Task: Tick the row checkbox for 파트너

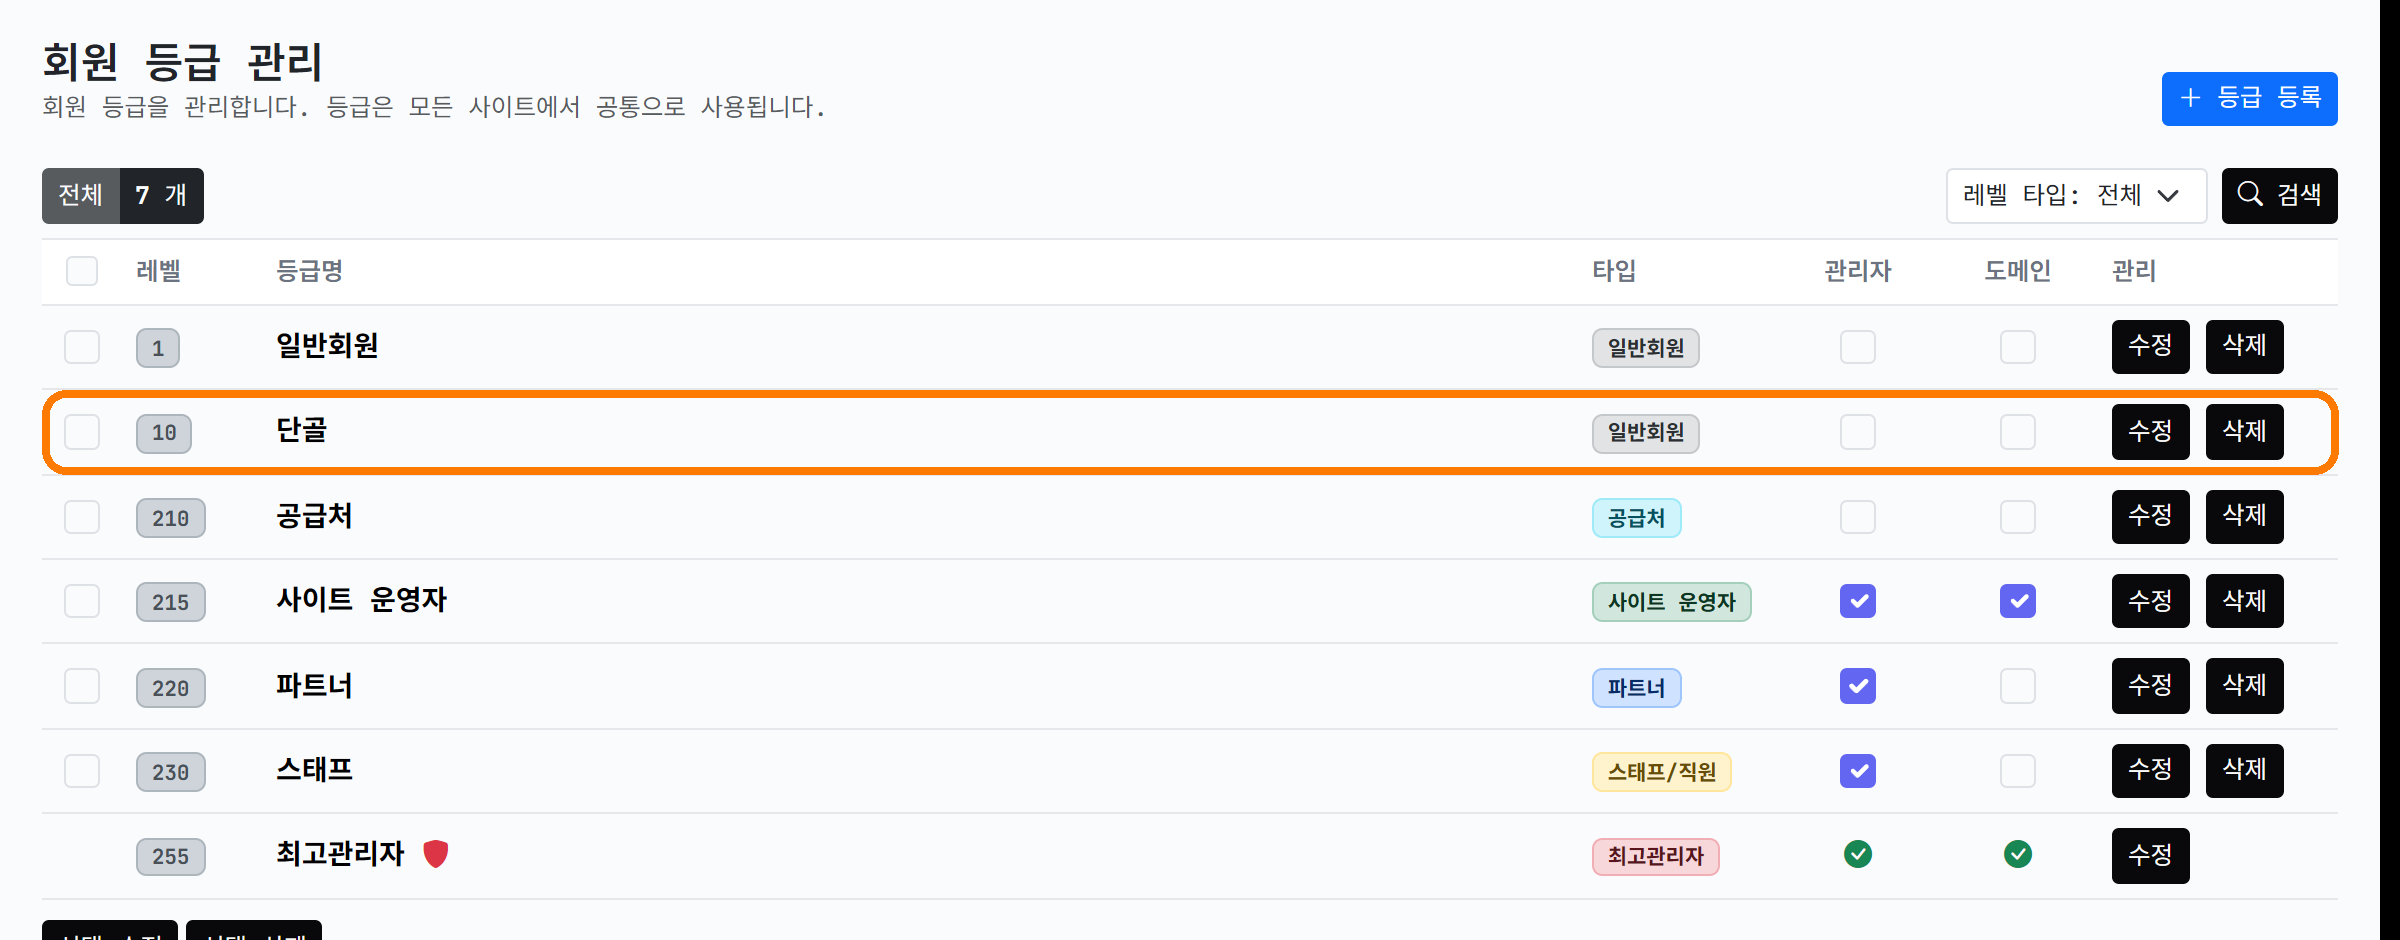Action: 82,686
